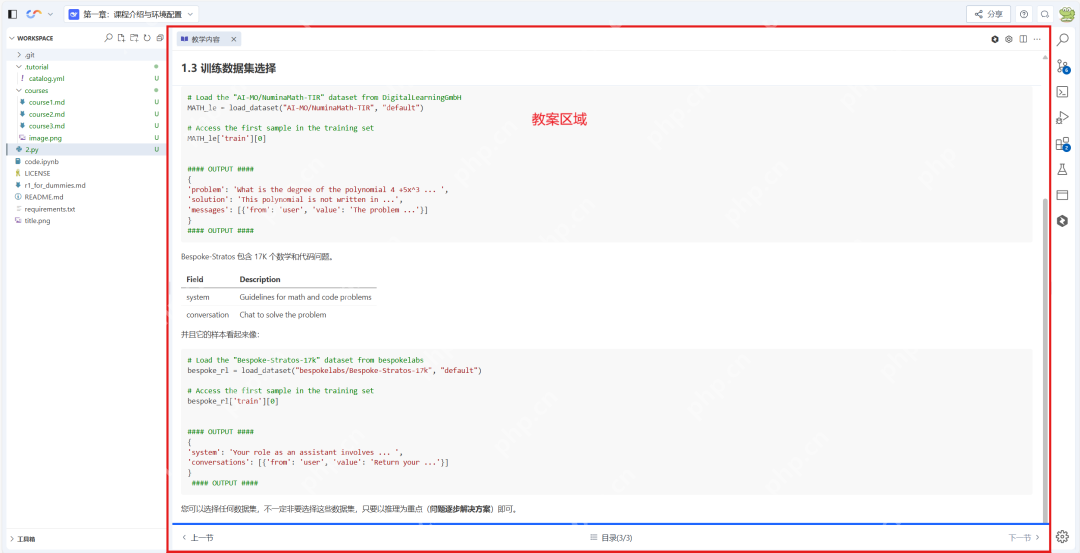Create a new folder in workspace
The height and width of the screenshot is (553, 1080).
point(134,38)
